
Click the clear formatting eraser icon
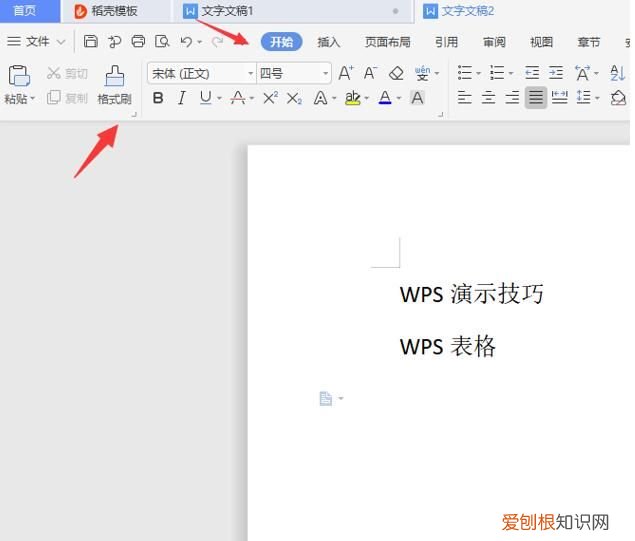[x=396, y=73]
